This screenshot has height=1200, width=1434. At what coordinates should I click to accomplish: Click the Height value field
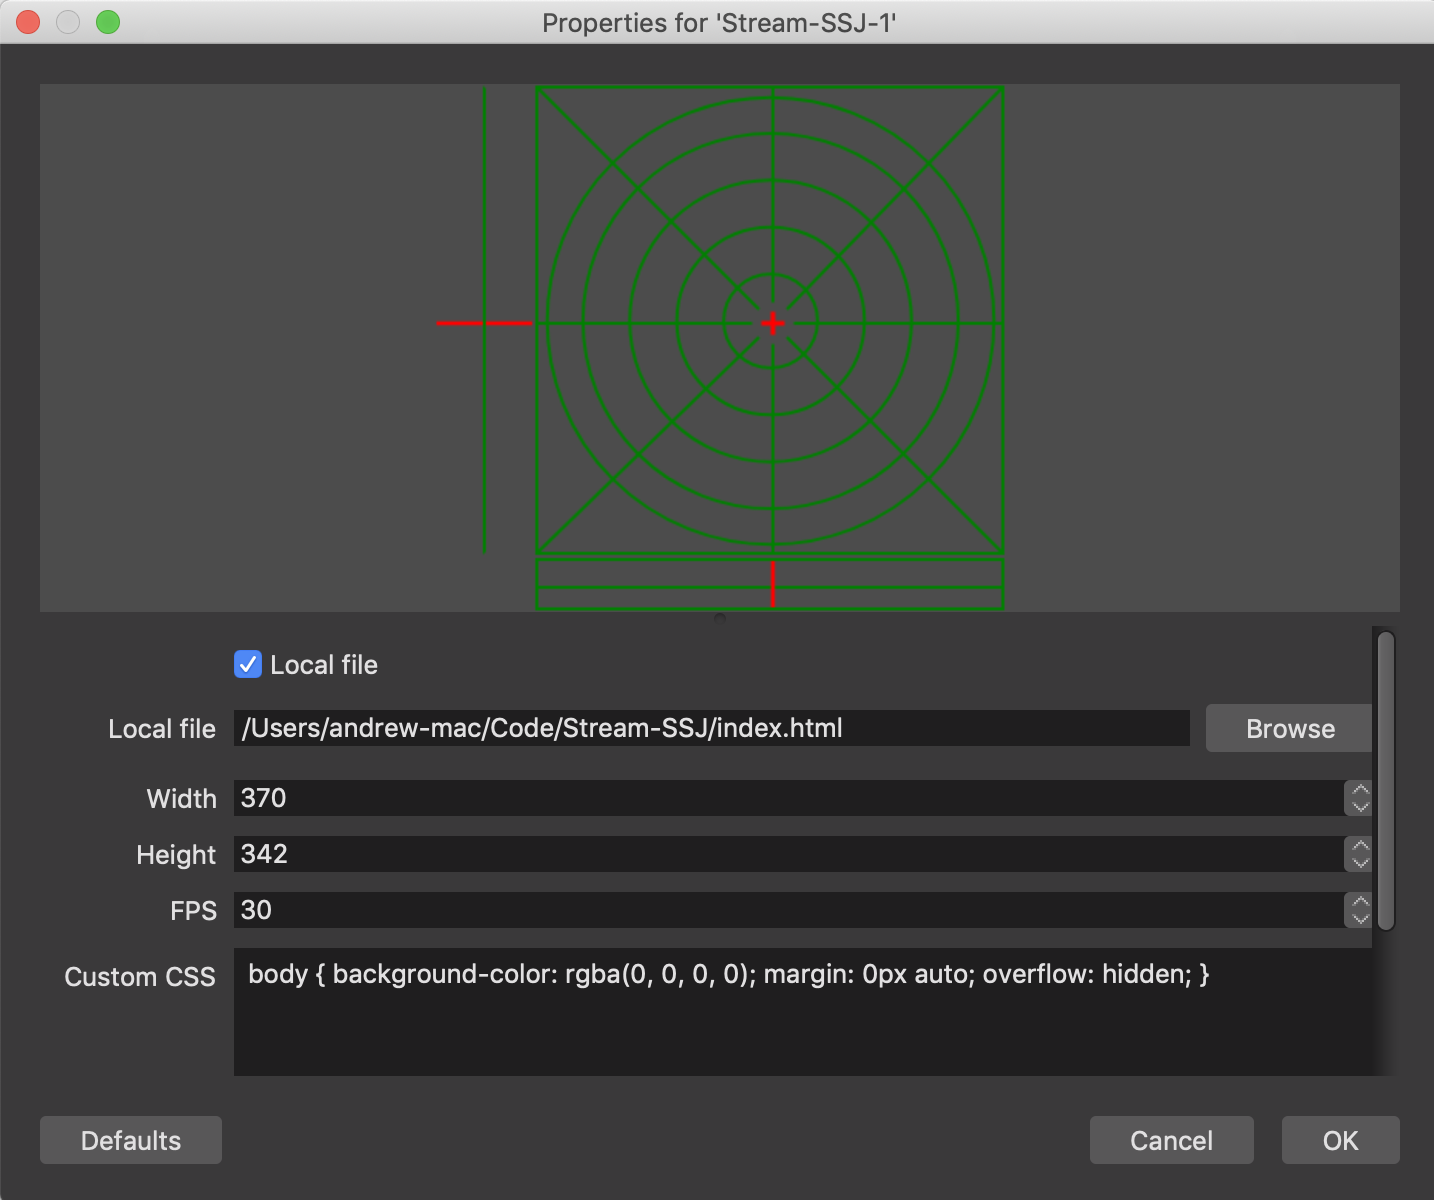[x=788, y=854]
